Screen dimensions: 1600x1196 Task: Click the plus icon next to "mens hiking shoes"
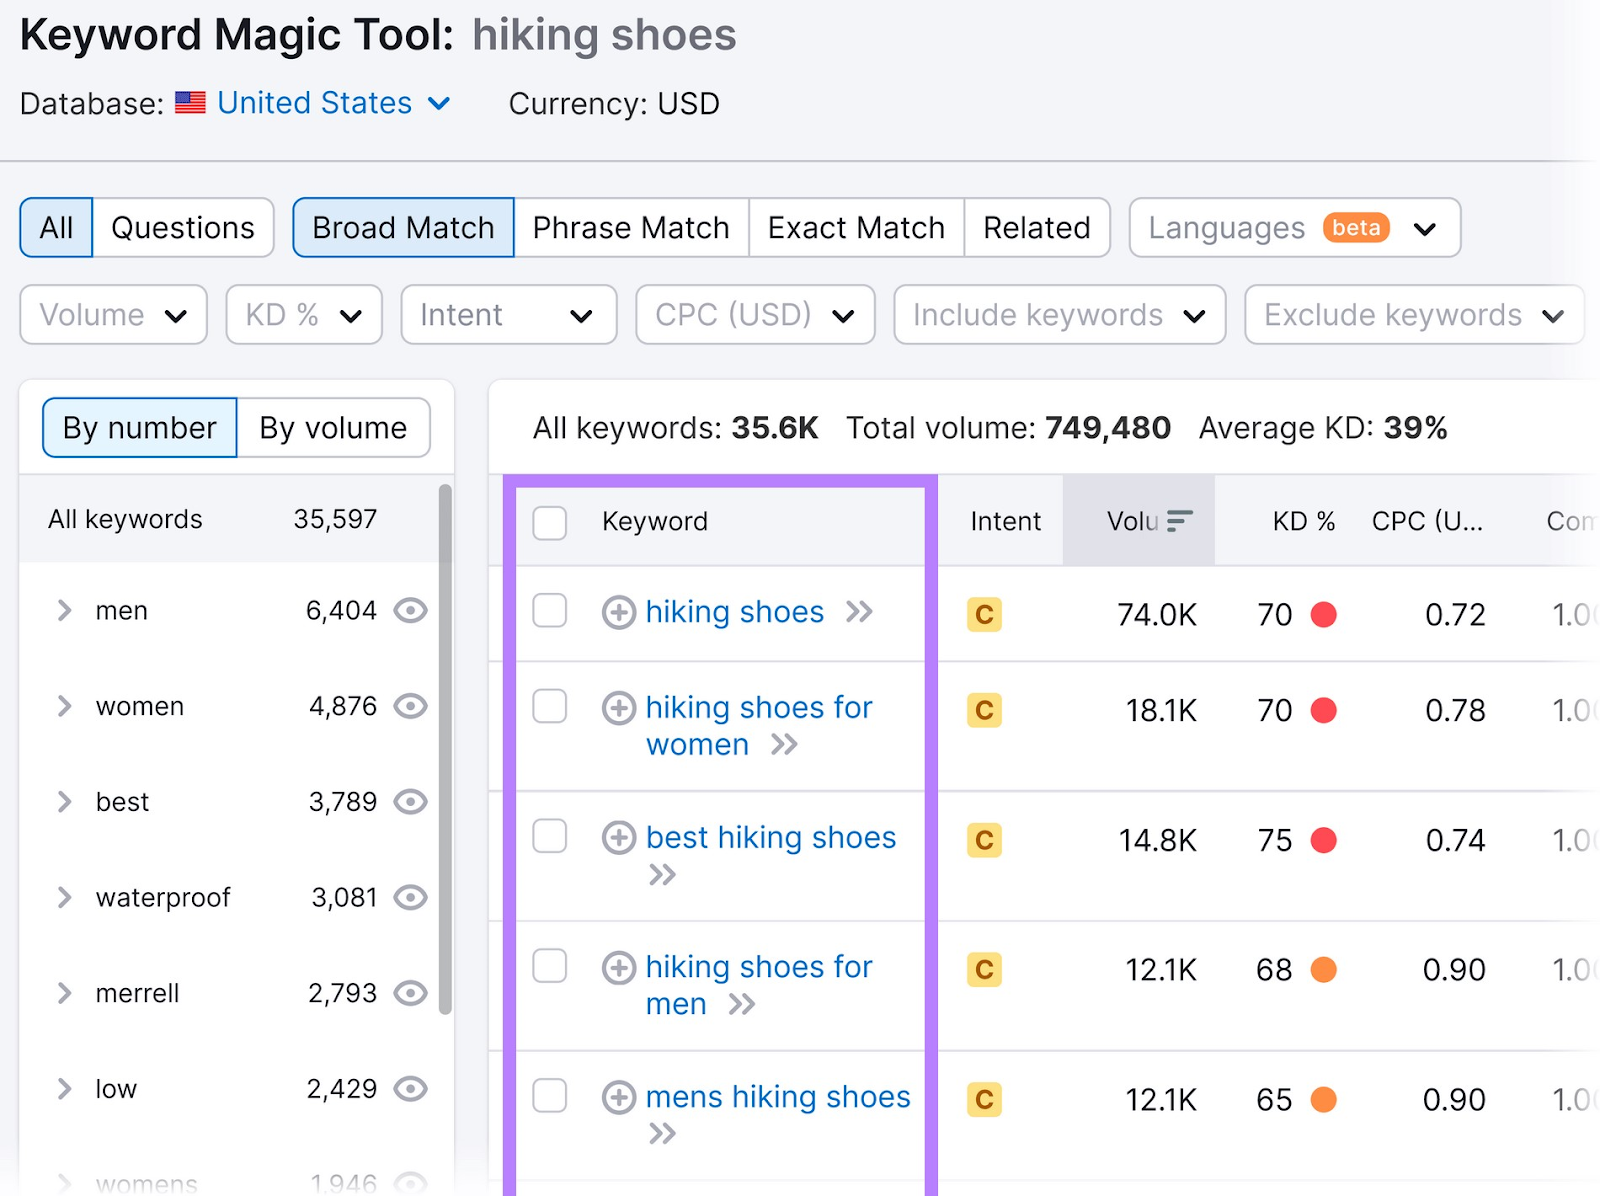(618, 1097)
